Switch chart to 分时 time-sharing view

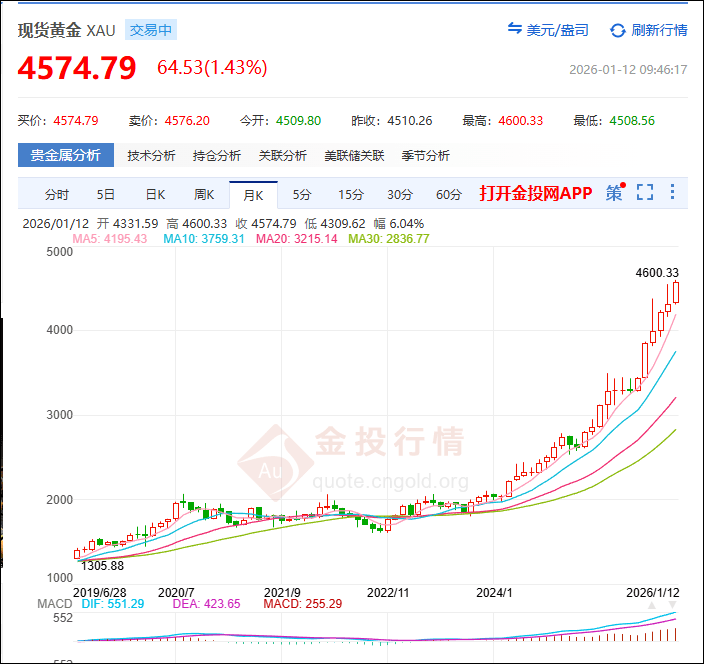pyautogui.click(x=57, y=194)
